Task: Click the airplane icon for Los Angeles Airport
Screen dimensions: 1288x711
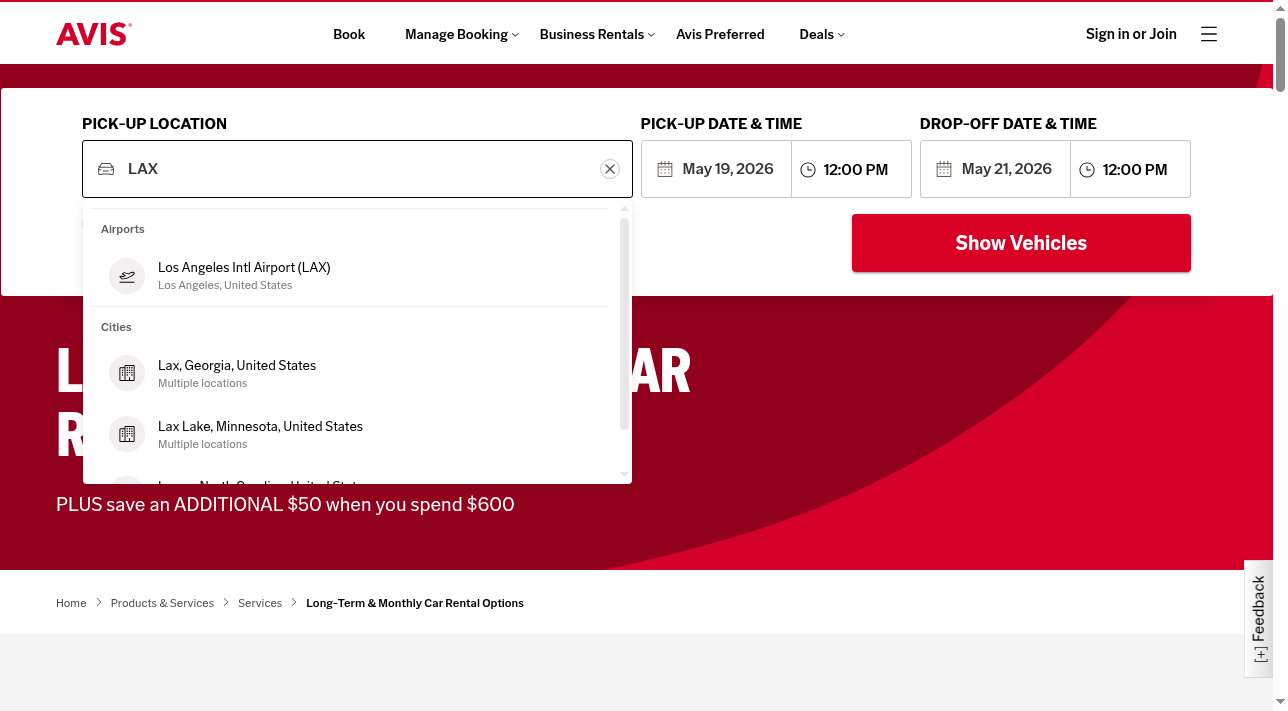Action: coord(127,276)
